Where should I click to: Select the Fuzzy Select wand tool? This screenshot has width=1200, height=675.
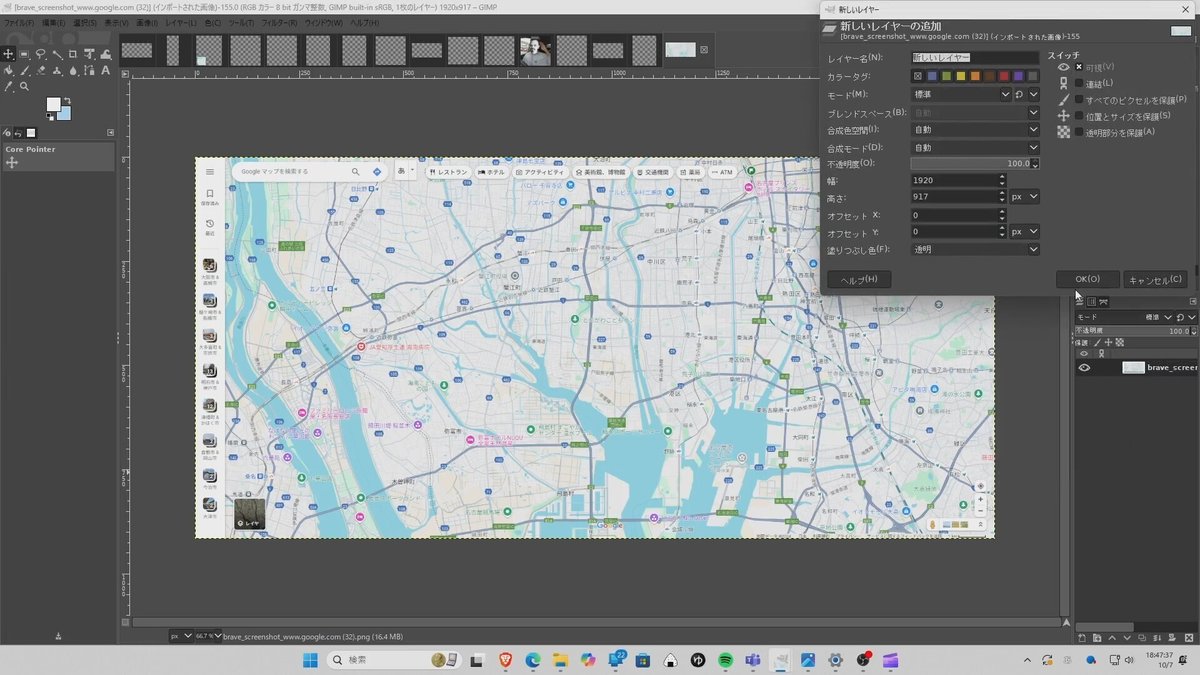click(x=57, y=54)
